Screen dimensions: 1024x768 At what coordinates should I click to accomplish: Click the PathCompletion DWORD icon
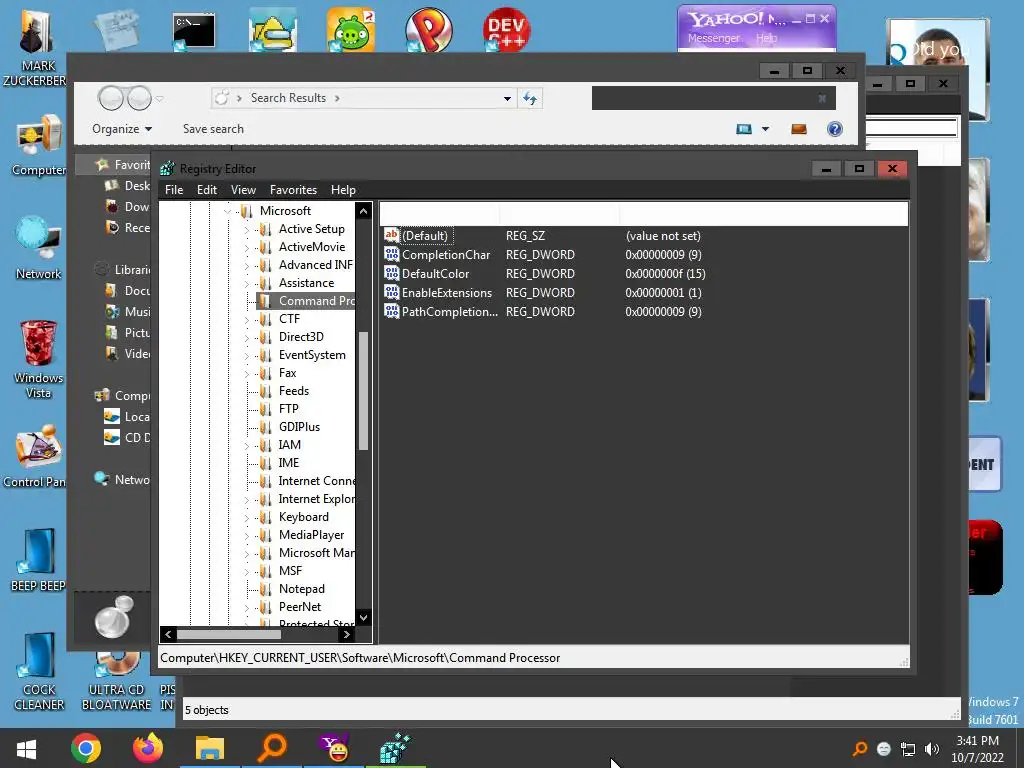coord(391,311)
